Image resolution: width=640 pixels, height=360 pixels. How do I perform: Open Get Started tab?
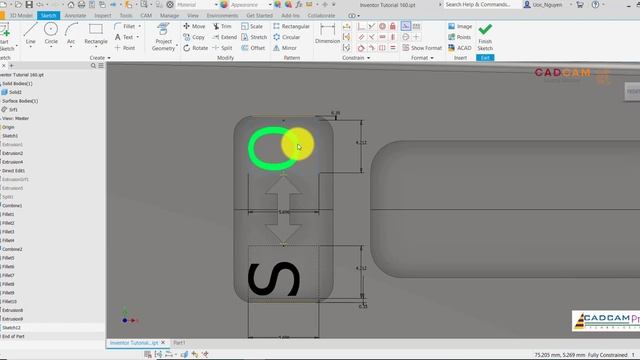[259, 16]
